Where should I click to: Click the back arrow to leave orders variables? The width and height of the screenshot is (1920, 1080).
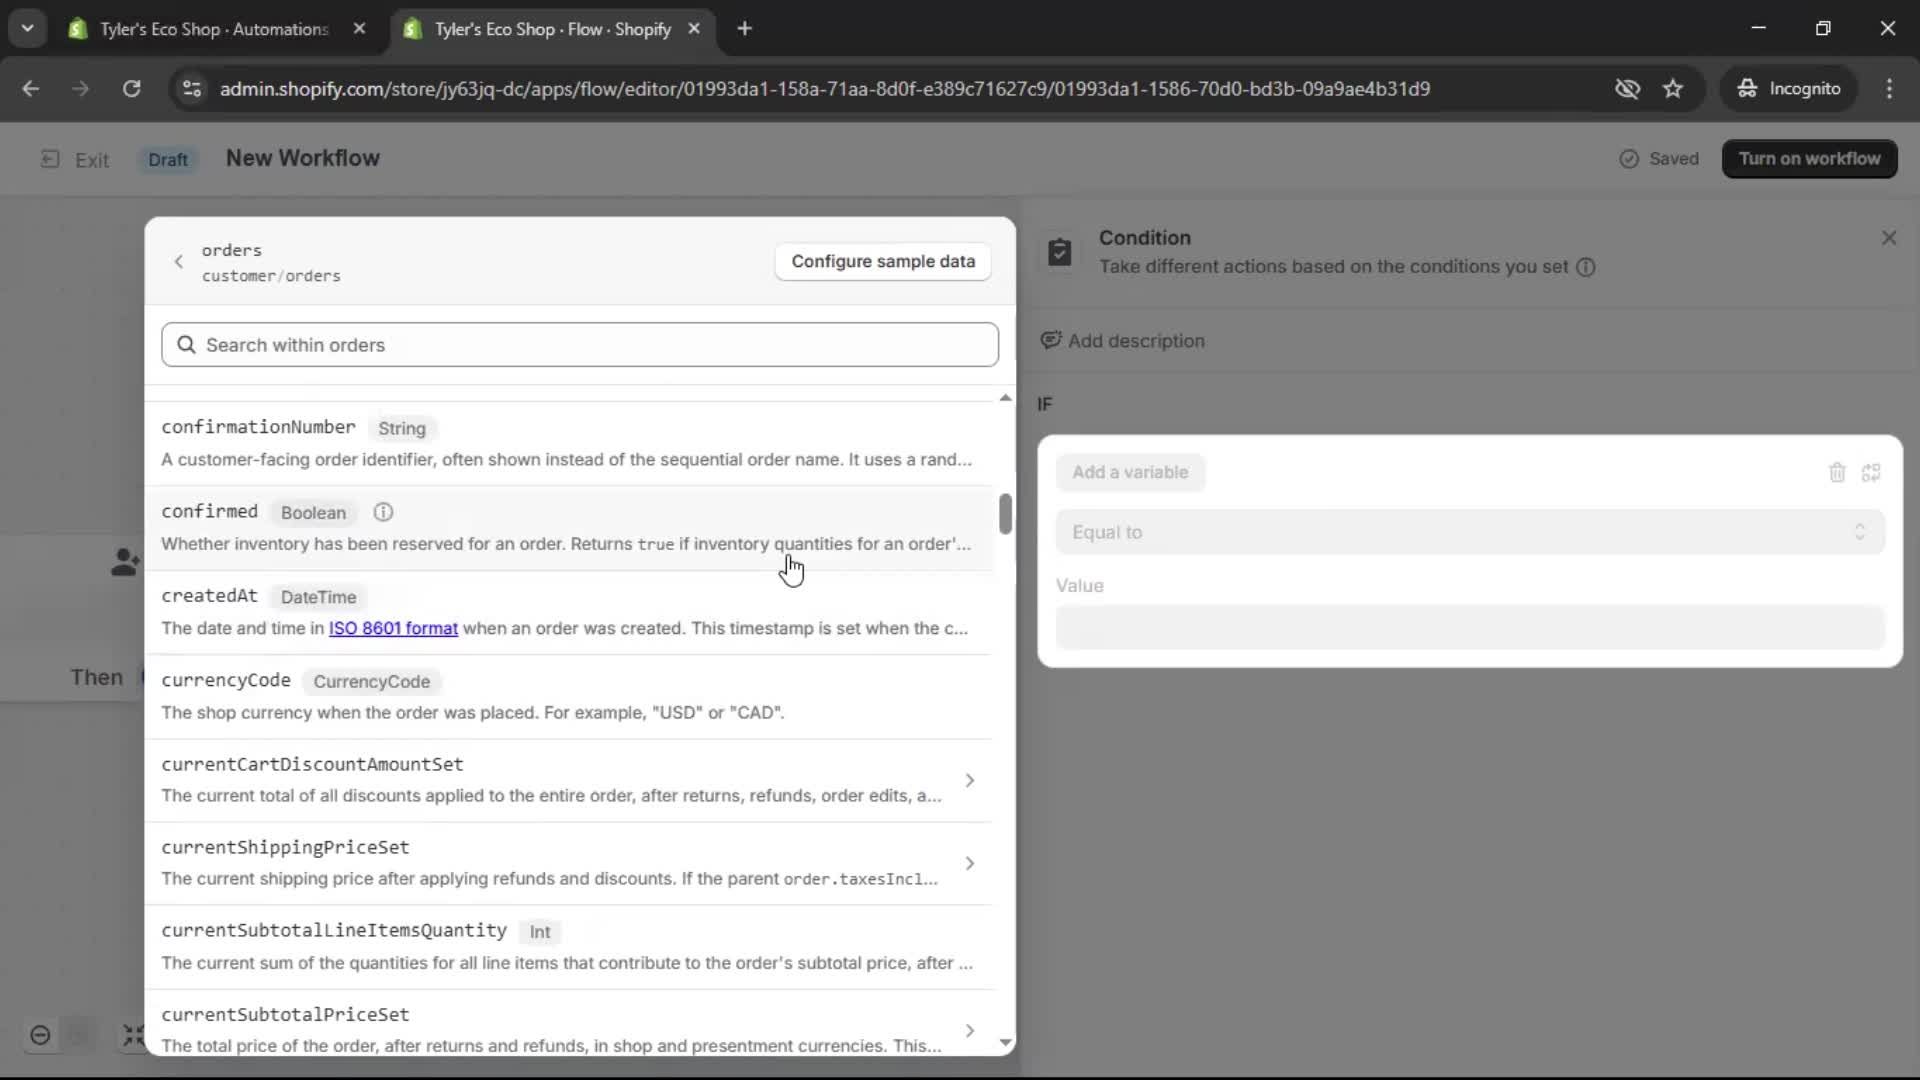(x=178, y=261)
